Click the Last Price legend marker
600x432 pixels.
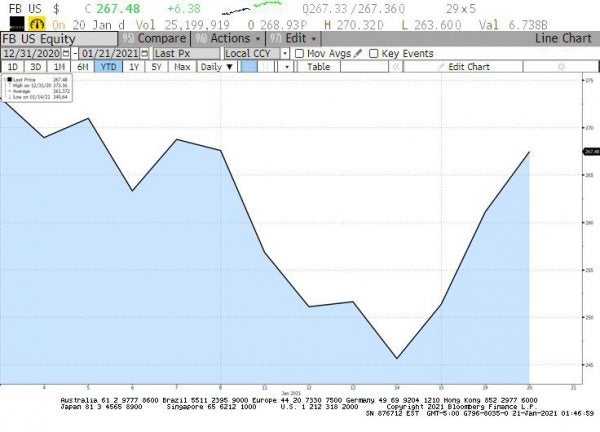click(x=8, y=78)
